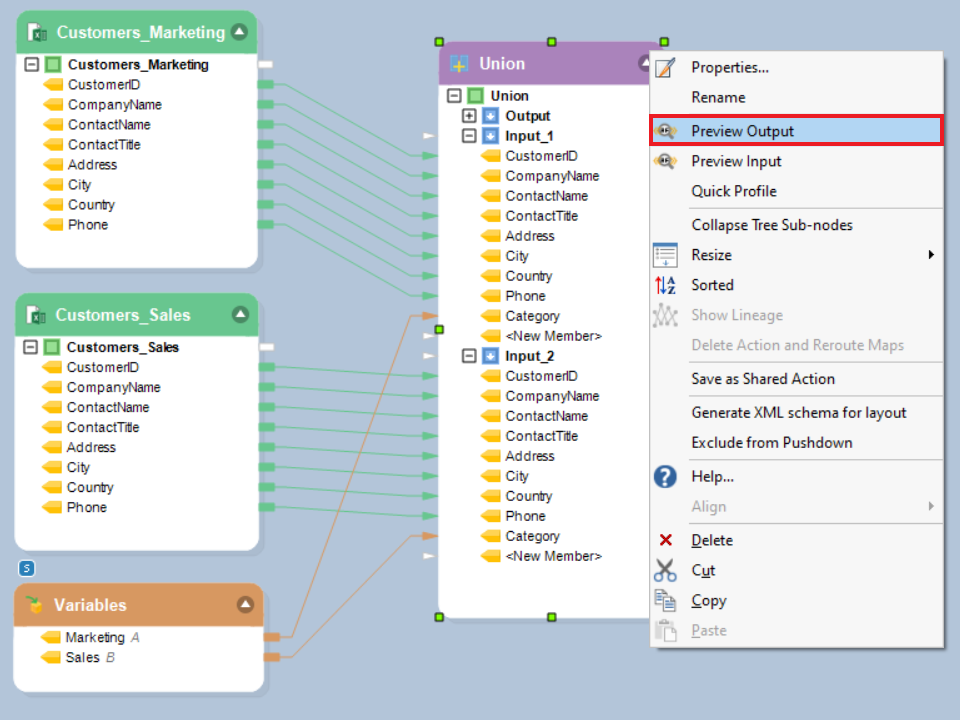Click Generate XML schema for layout
960x720 pixels.
[798, 412]
